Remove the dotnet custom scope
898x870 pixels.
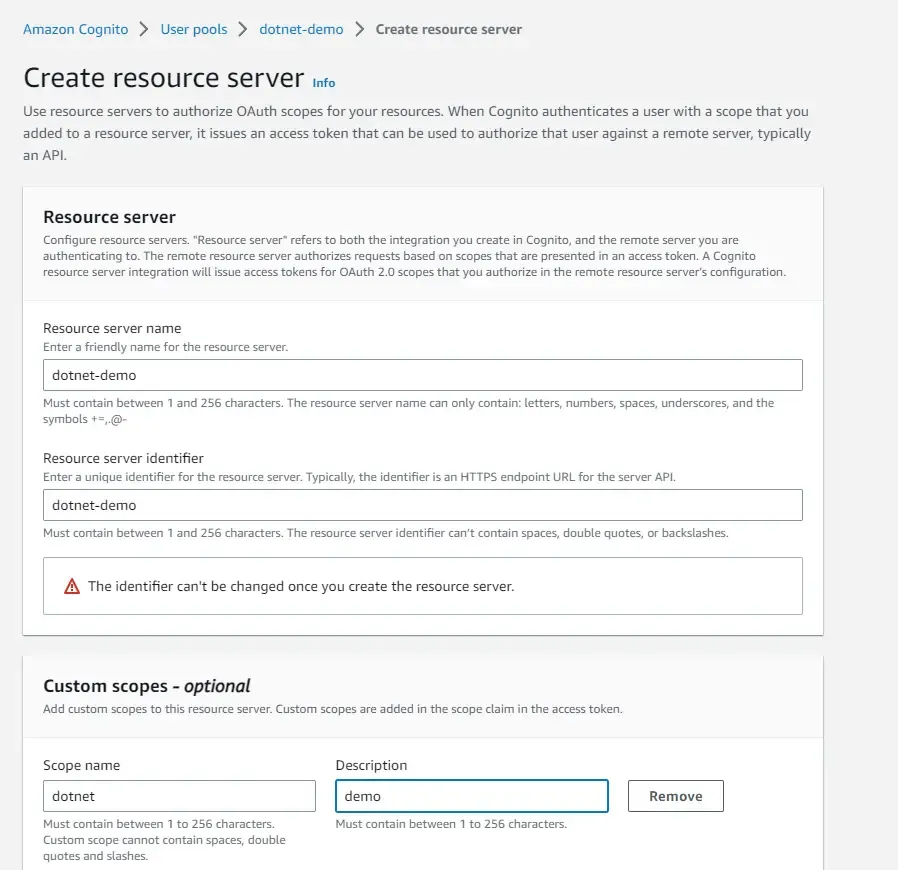point(675,796)
